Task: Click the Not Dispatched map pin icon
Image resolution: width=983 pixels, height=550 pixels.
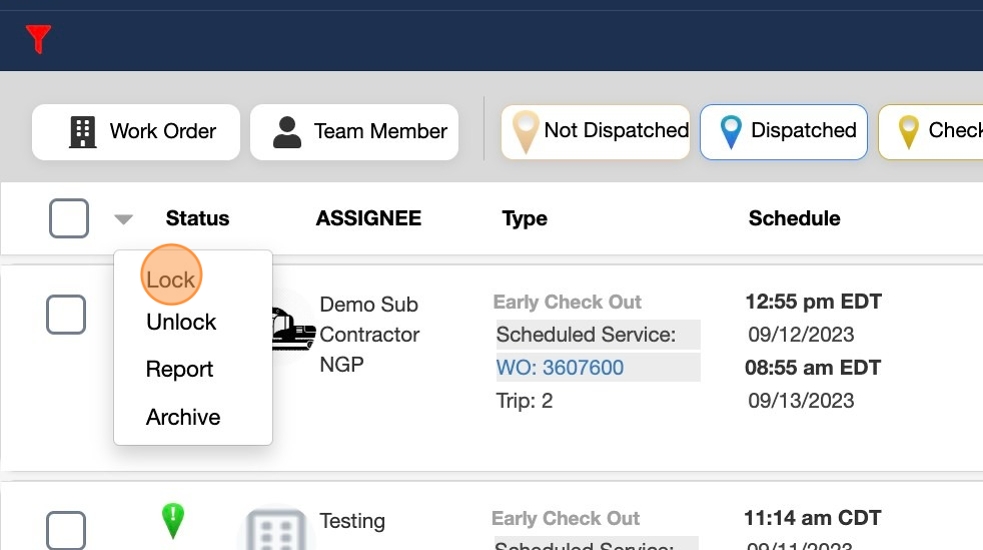Action: [525, 131]
